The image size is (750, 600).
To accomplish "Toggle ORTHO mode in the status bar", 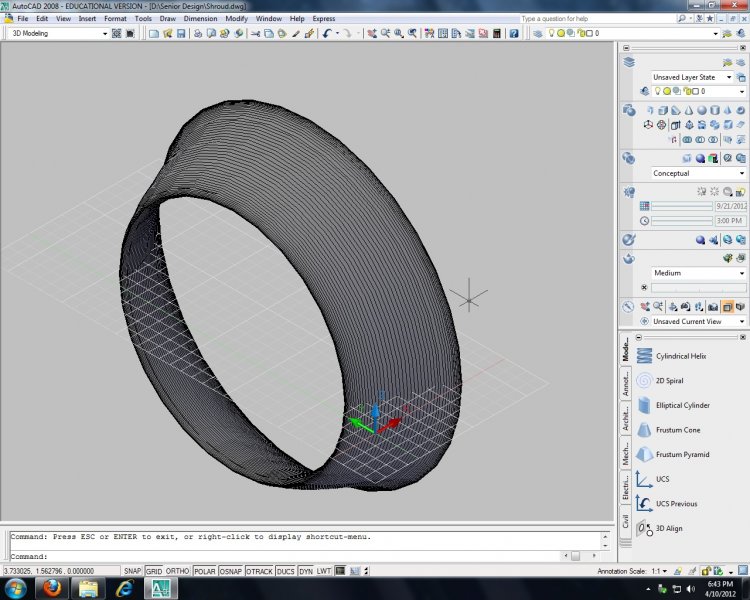I will [x=178, y=571].
